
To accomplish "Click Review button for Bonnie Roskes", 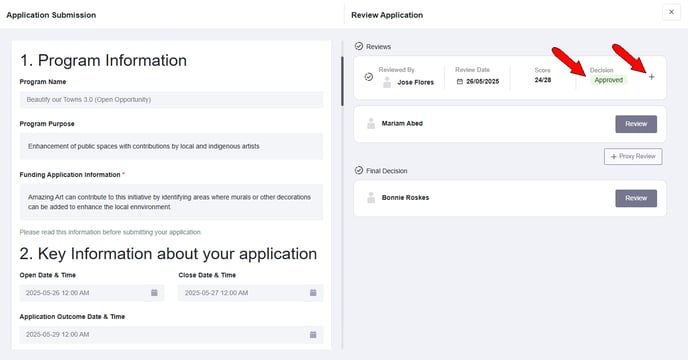I will click(x=636, y=198).
